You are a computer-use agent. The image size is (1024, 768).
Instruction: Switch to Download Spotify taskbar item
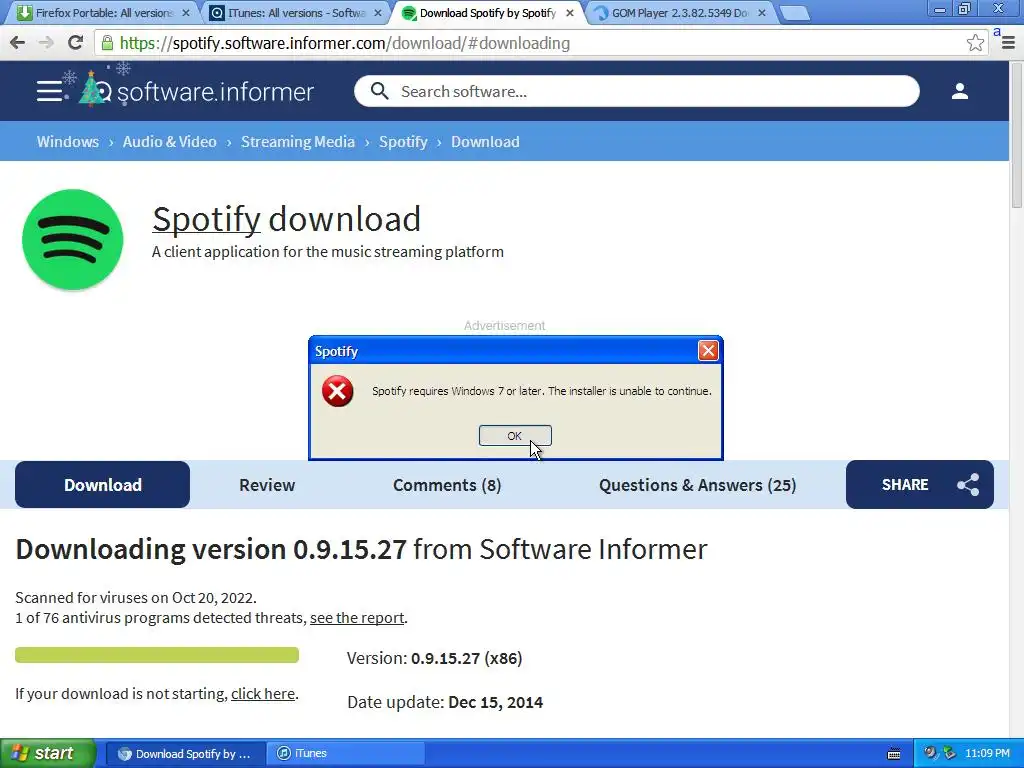(185, 754)
